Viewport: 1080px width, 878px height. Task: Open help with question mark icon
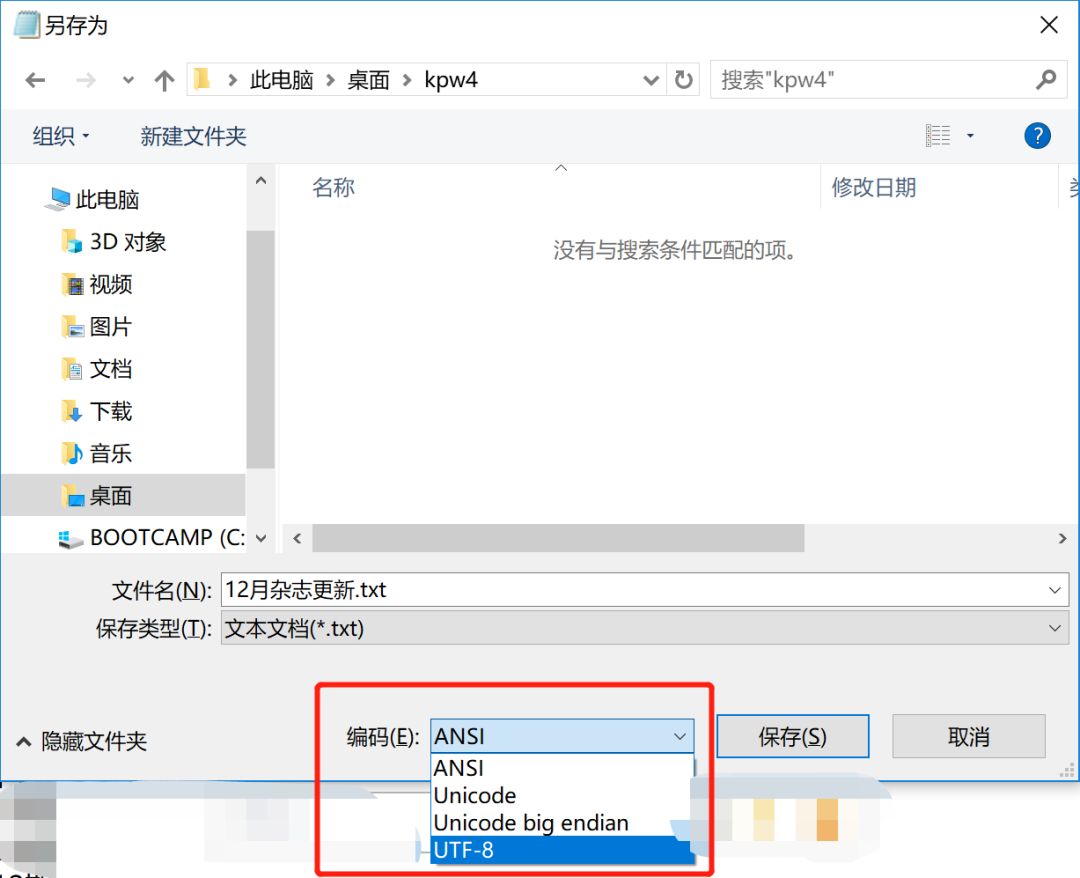(1037, 136)
